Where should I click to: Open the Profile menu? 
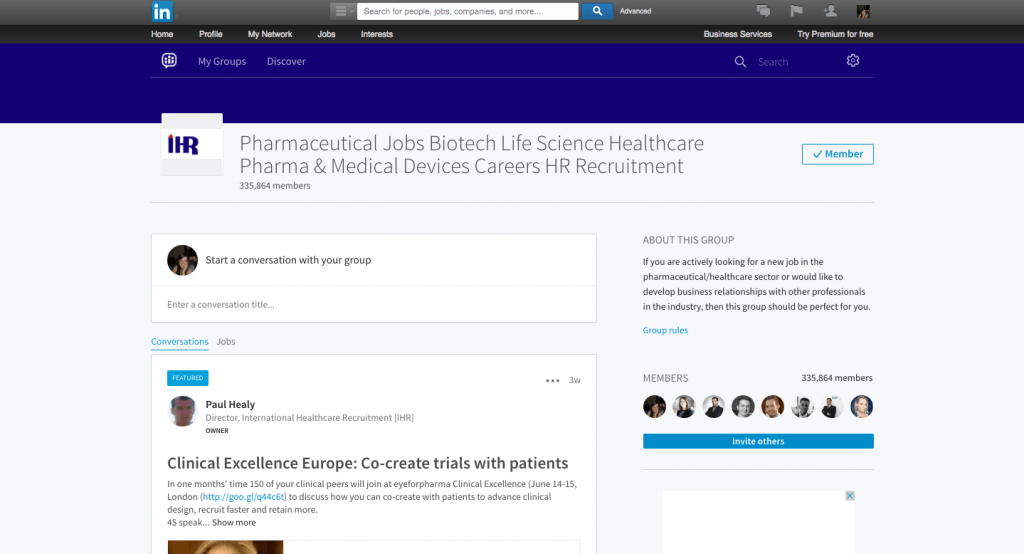[210, 34]
